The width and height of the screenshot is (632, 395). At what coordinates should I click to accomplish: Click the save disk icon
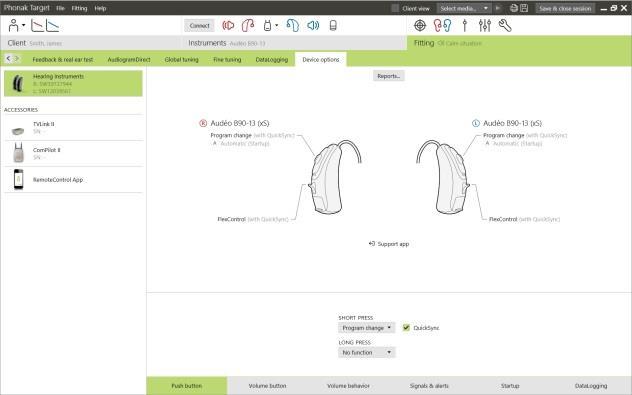(524, 8)
